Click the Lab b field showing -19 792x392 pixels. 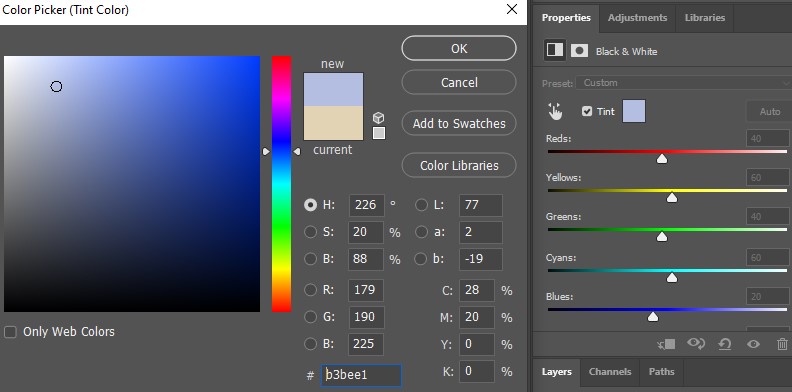tap(481, 259)
